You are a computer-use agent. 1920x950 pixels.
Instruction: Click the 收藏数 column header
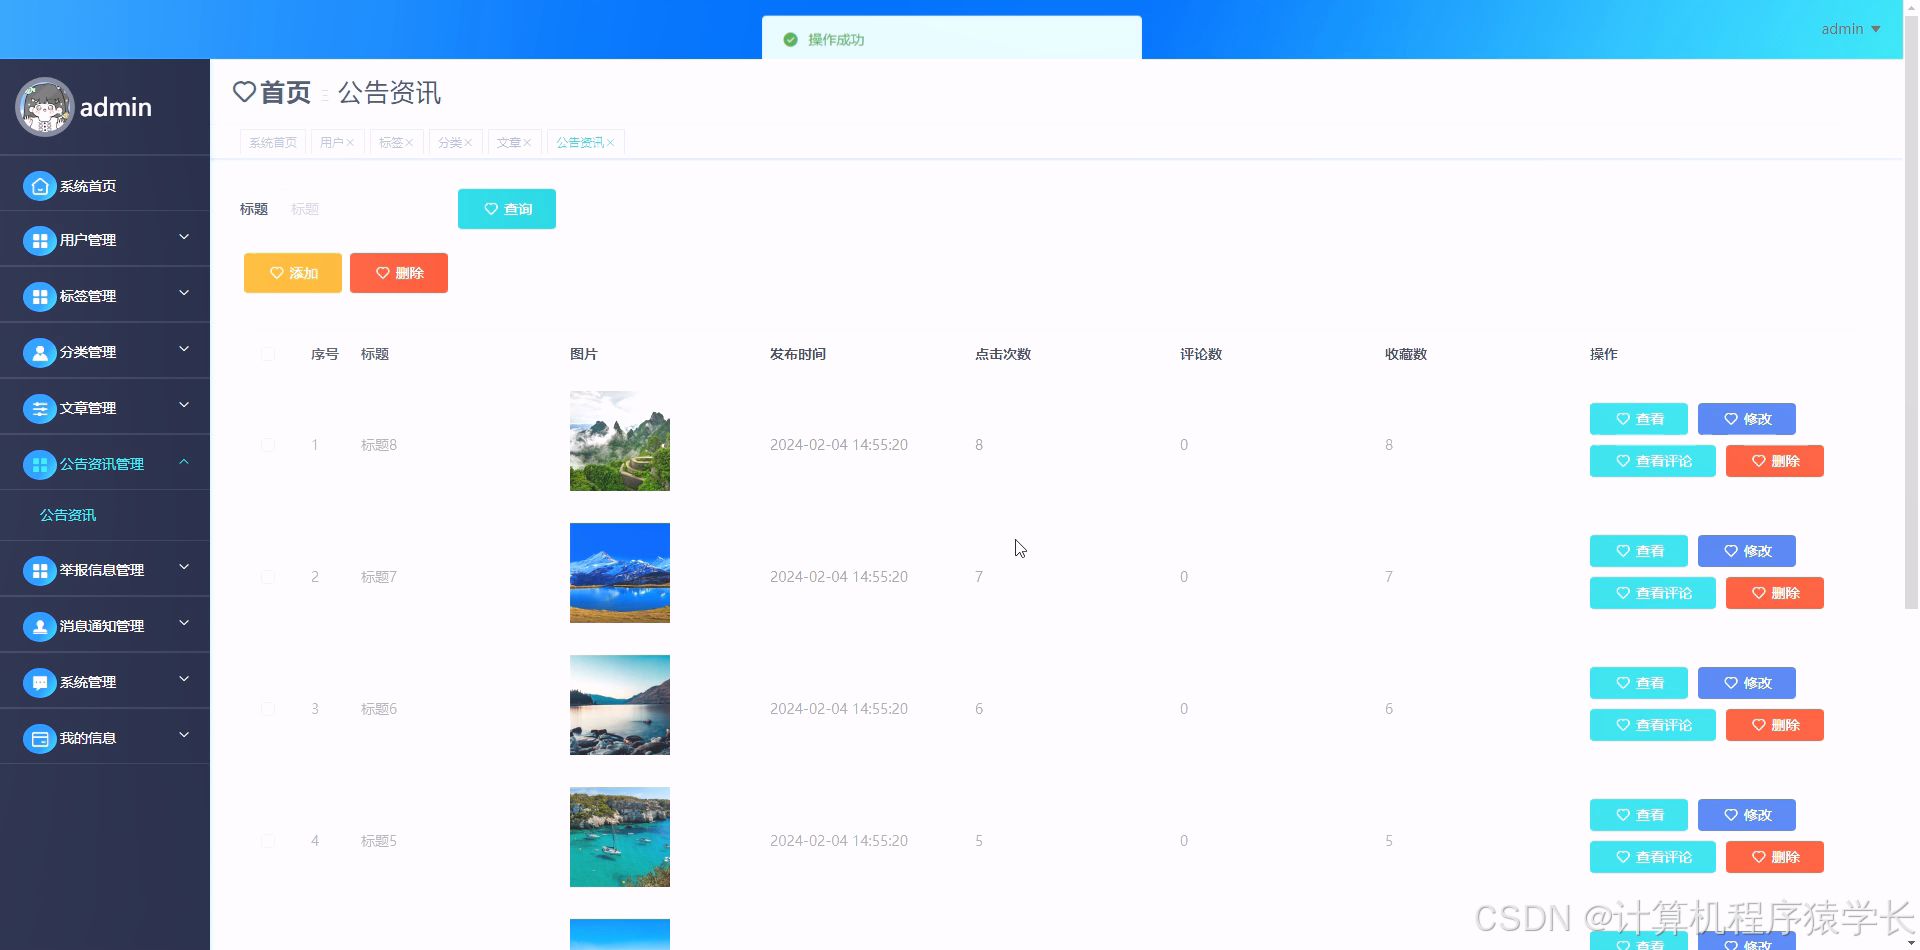click(1406, 354)
